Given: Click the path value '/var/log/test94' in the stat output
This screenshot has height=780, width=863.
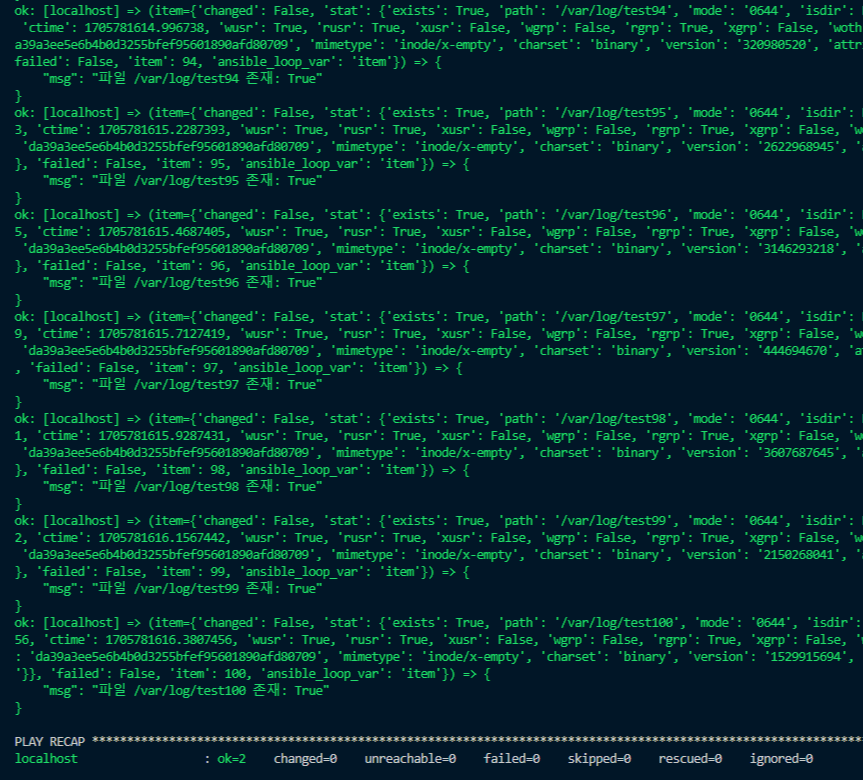Looking at the screenshot, I should coord(613,10).
